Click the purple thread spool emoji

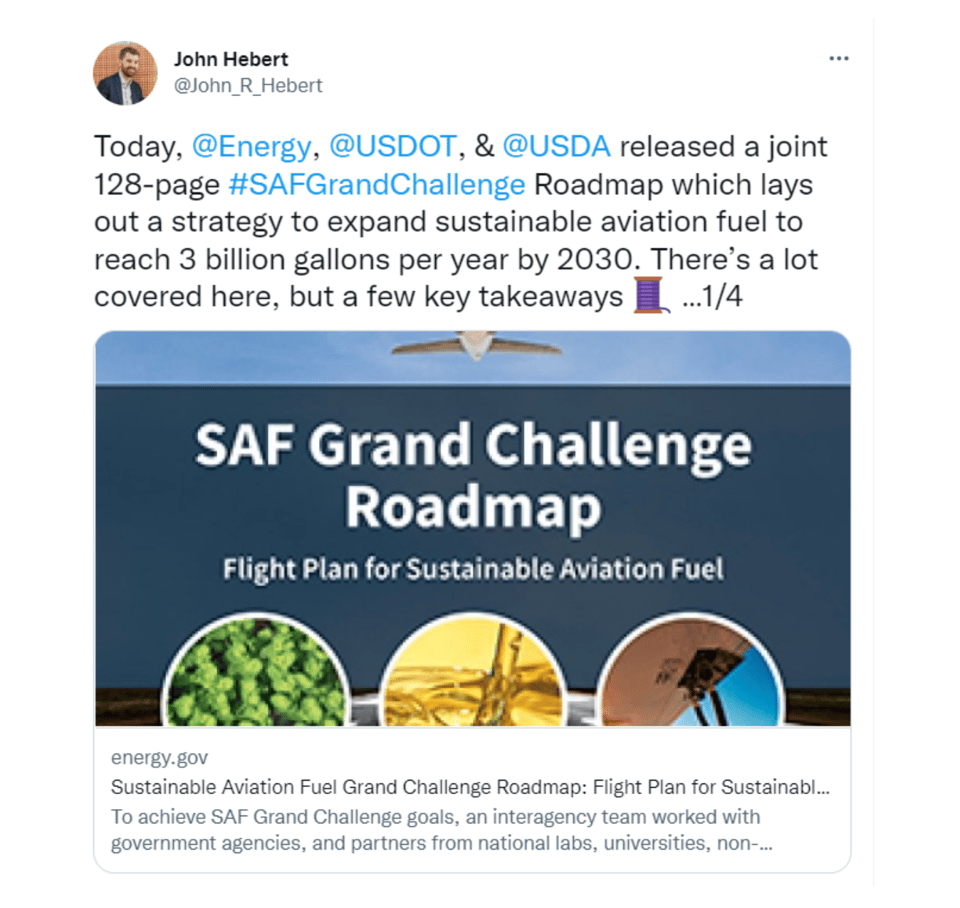pos(649,296)
